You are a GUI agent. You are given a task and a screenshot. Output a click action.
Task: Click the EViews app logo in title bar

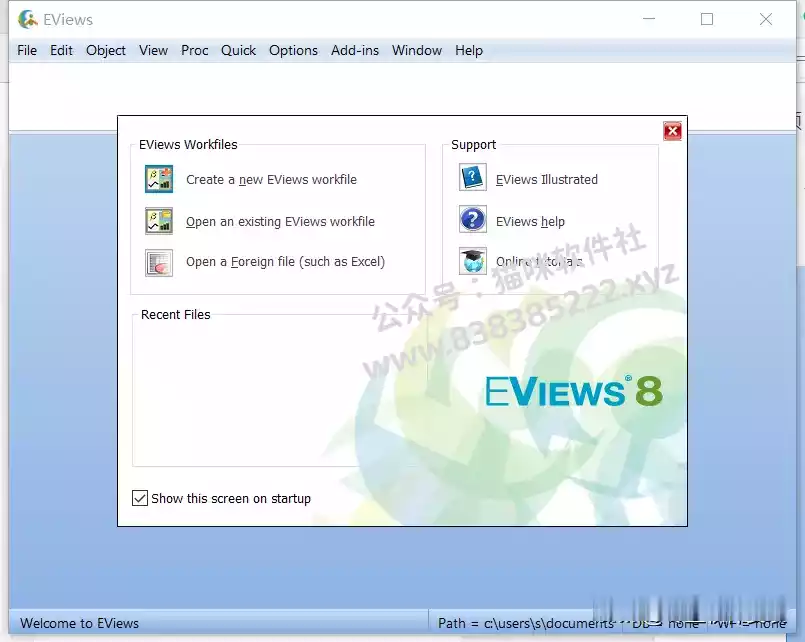pos(28,20)
